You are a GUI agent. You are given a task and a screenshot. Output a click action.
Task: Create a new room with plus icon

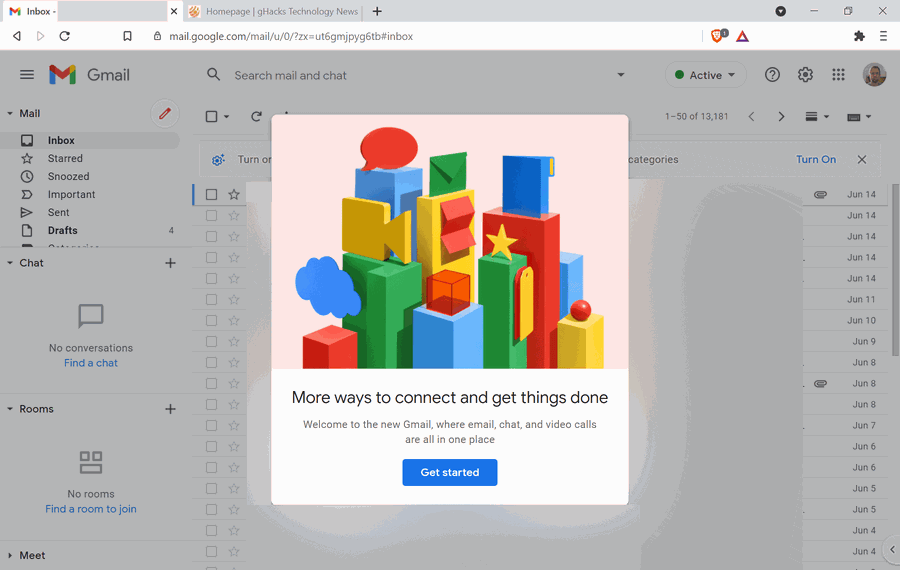(x=170, y=409)
